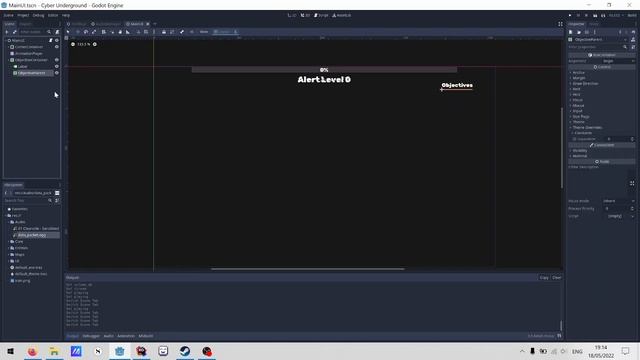Hide the Label node
Viewport: 640px width, 360px height.
[x=57, y=67]
